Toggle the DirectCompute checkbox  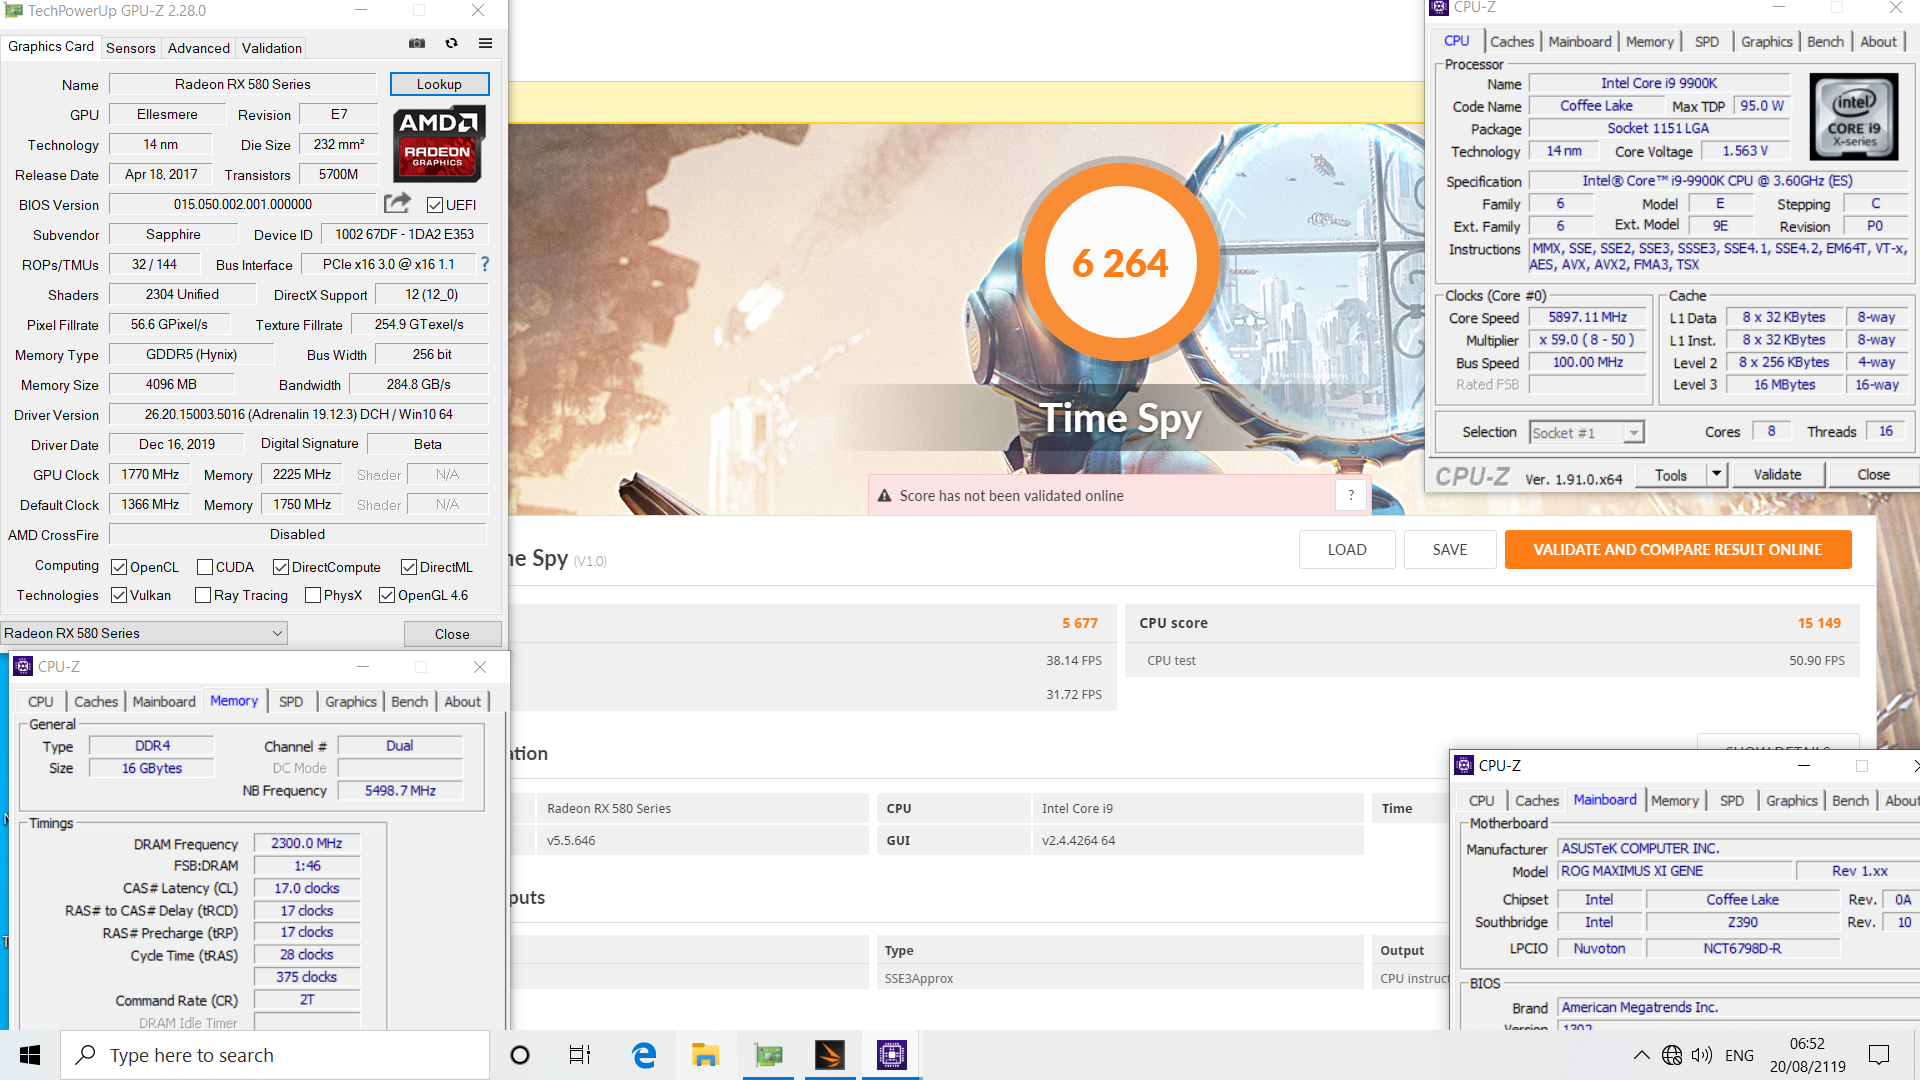(281, 567)
